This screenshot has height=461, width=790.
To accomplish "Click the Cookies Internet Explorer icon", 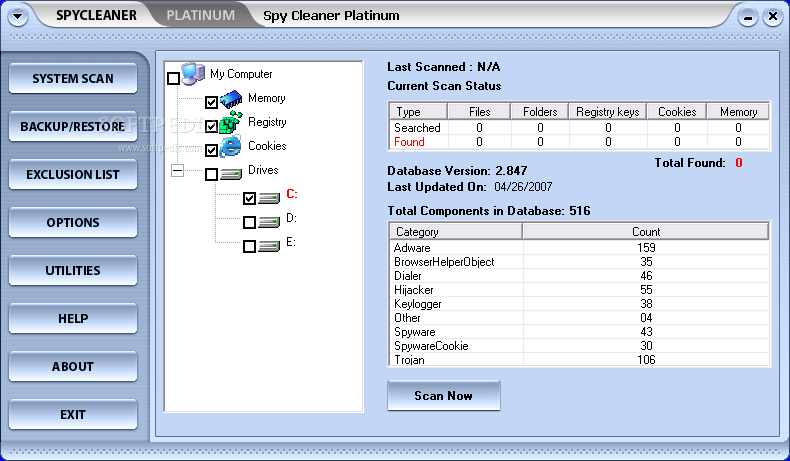I will tap(230, 147).
